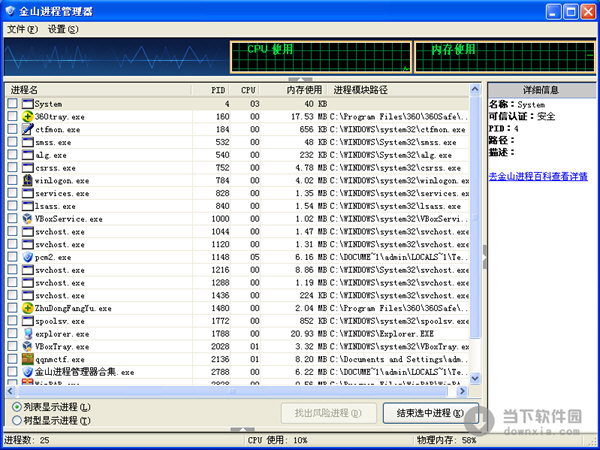
Task: Click the CPU 使用: 10% status entry
Action: [277, 440]
